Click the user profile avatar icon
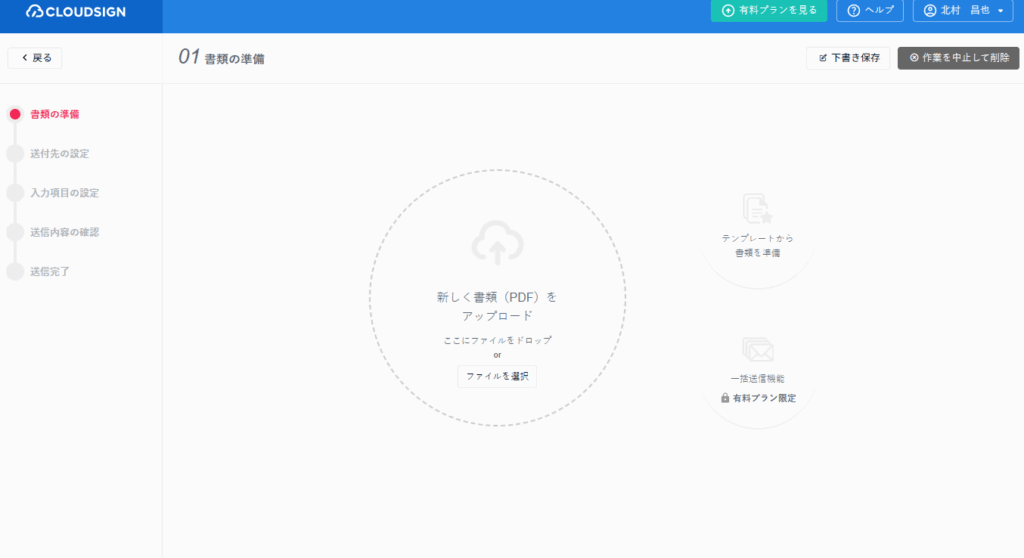The image size is (1024, 558). pyautogui.click(x=930, y=10)
